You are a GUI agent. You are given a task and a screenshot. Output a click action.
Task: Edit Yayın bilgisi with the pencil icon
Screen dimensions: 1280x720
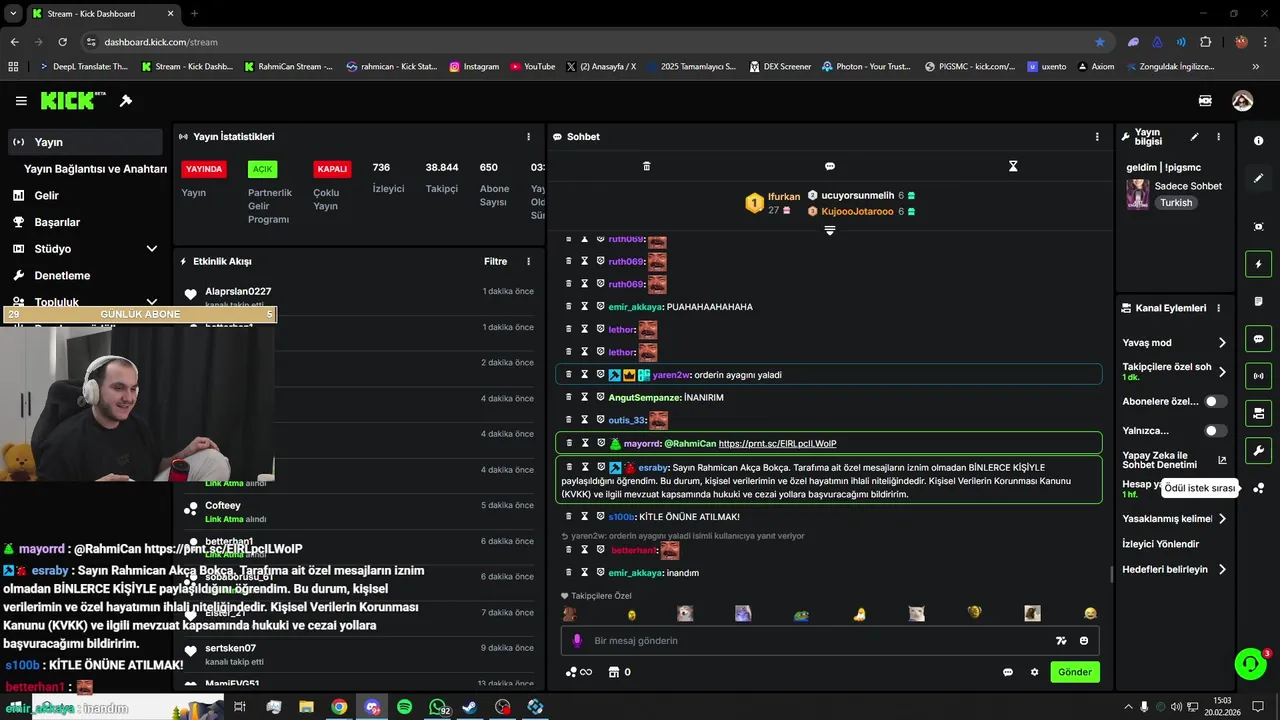tap(1194, 136)
